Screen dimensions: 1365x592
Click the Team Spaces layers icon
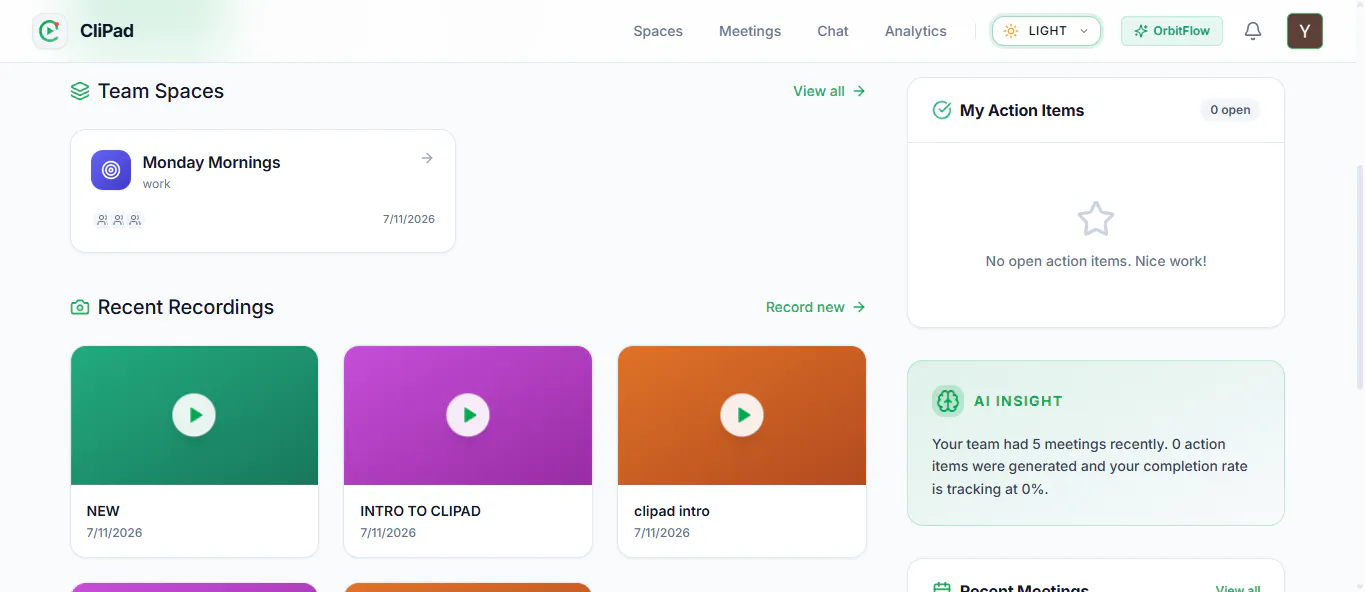pyautogui.click(x=80, y=91)
